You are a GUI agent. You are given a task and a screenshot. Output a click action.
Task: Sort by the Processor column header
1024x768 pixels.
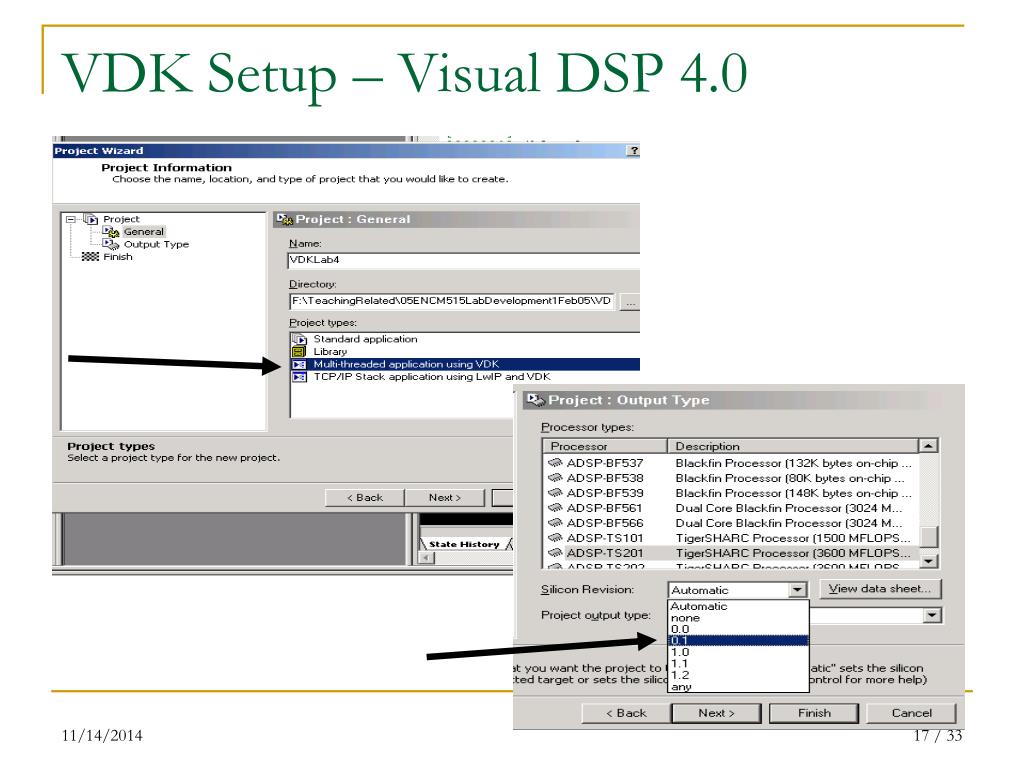click(605, 446)
